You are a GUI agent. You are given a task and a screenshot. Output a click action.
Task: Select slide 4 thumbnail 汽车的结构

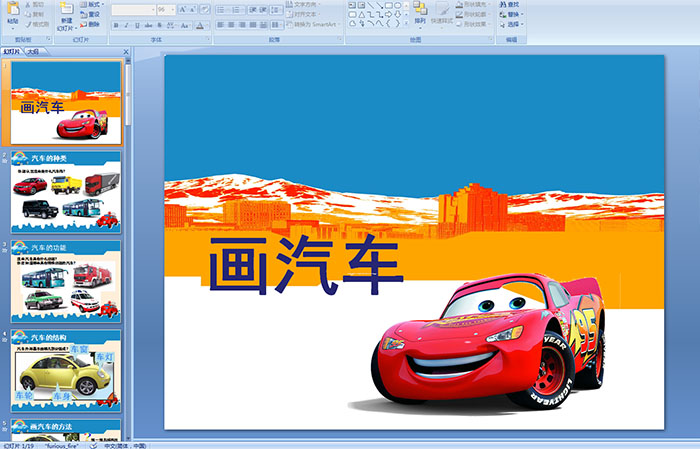tap(66, 370)
